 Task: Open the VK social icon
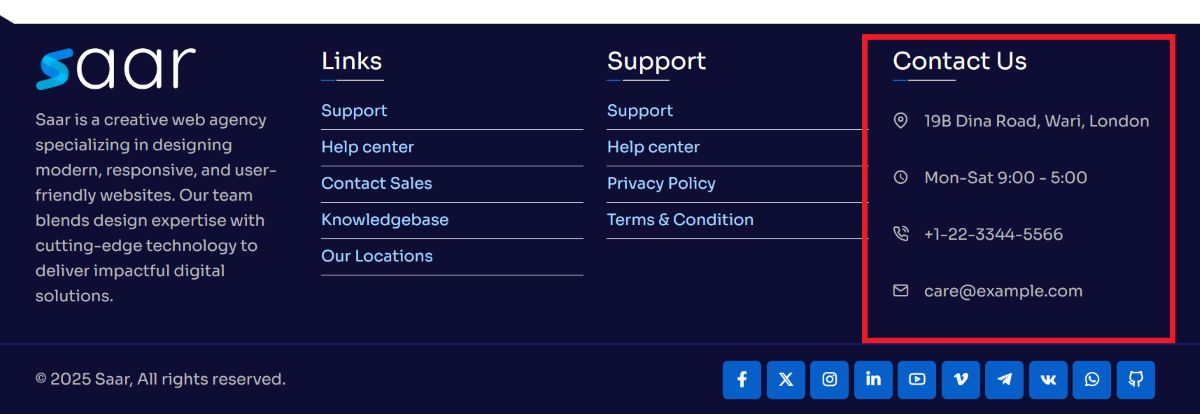(1048, 380)
